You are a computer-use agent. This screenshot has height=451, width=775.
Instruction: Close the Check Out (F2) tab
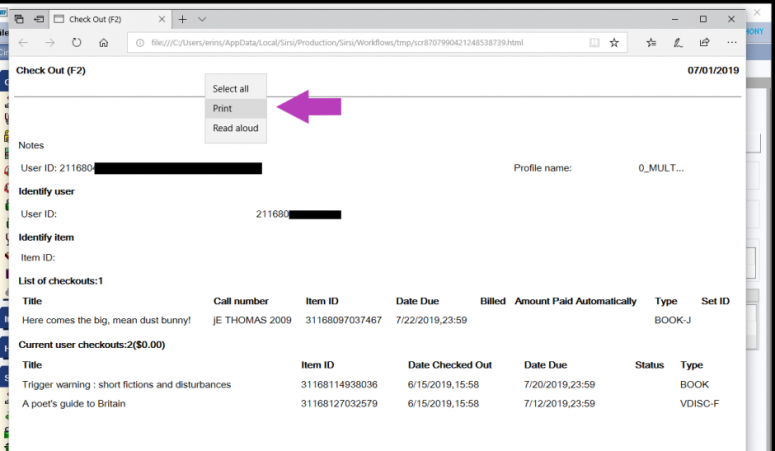pos(162,19)
